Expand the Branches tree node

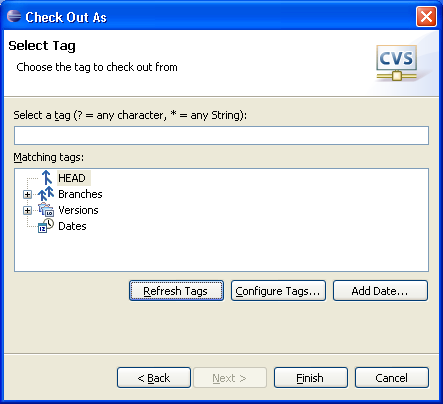tap(27, 194)
